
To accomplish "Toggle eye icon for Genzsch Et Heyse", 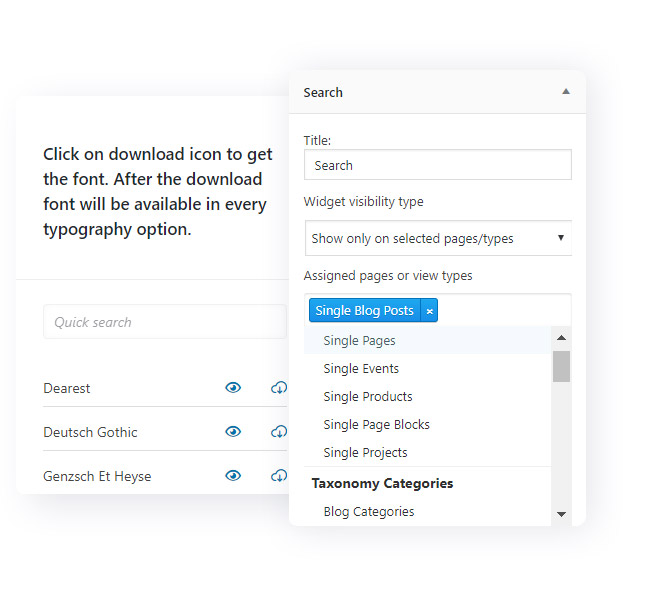I will tap(233, 476).
